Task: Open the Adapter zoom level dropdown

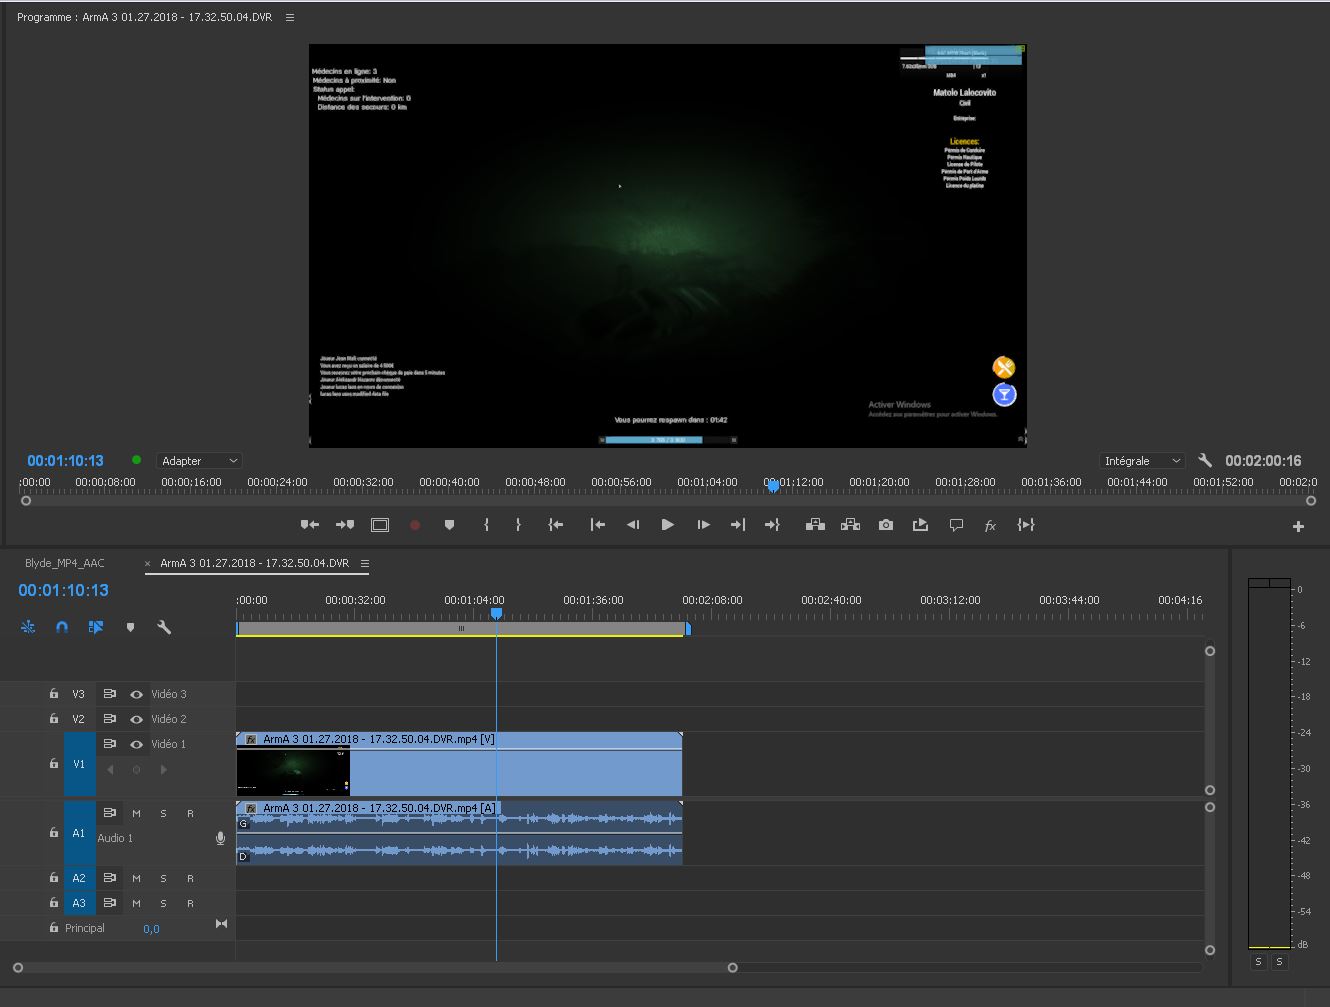Action: (199, 461)
